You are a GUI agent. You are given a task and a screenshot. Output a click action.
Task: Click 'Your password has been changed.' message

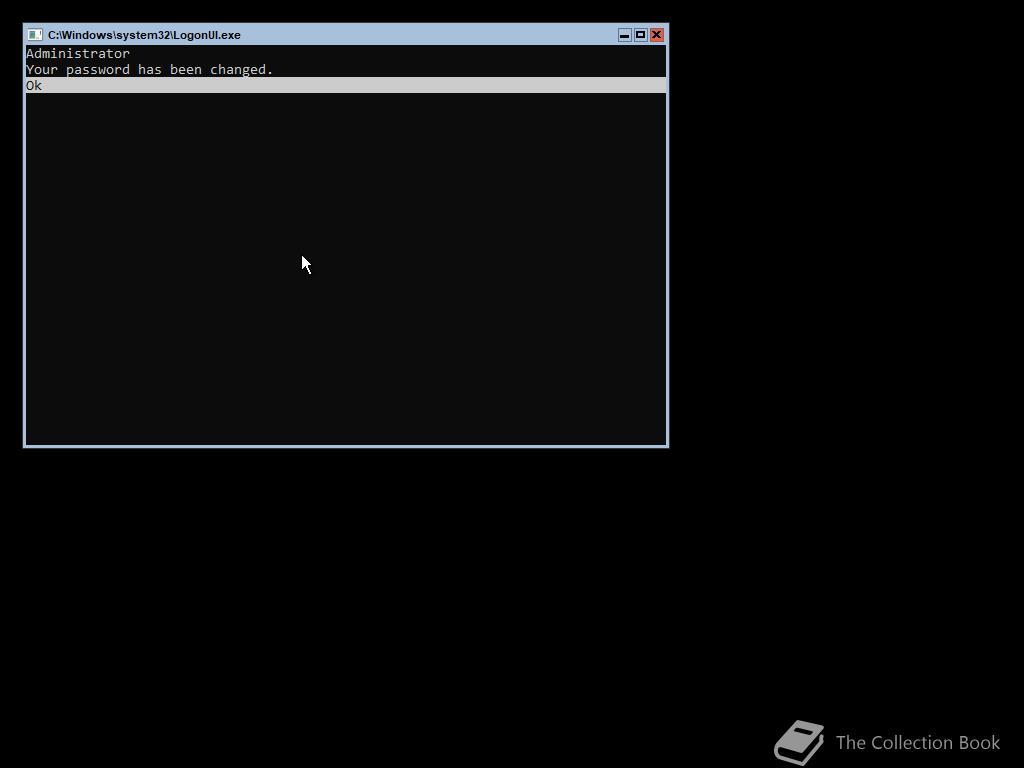click(x=150, y=69)
